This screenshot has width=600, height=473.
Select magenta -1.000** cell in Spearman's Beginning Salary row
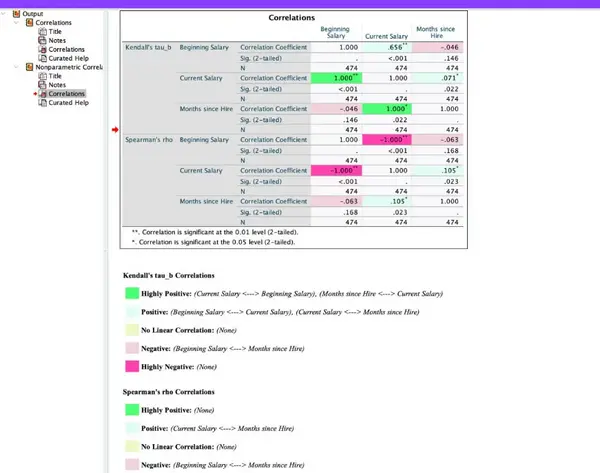click(x=386, y=140)
